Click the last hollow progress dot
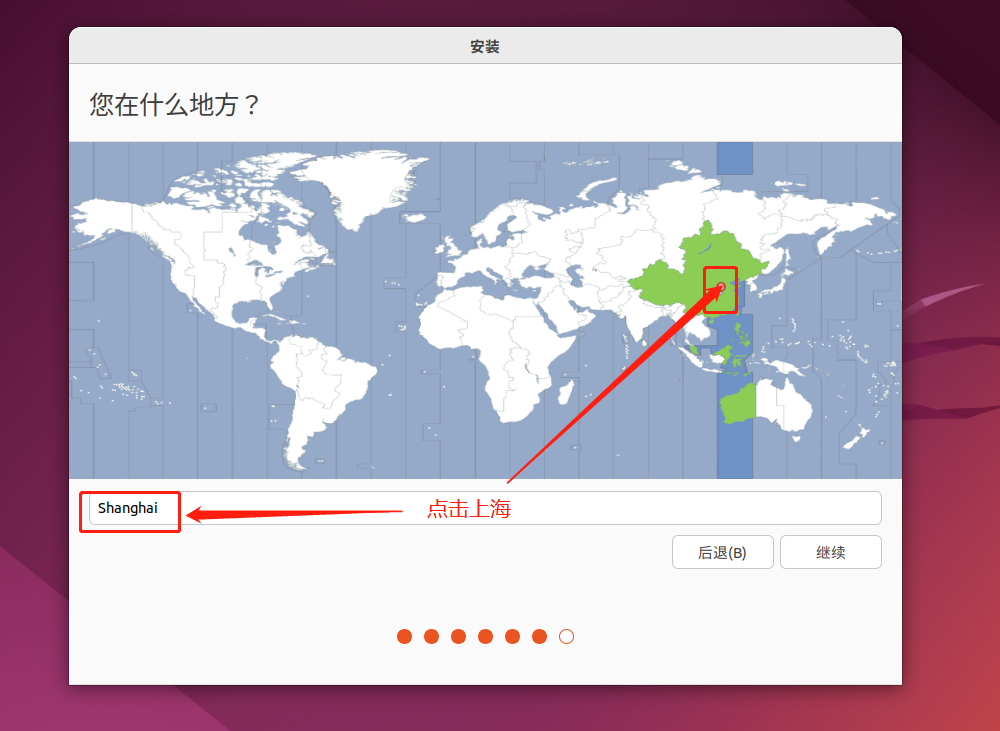The image size is (1000, 731). 566,637
